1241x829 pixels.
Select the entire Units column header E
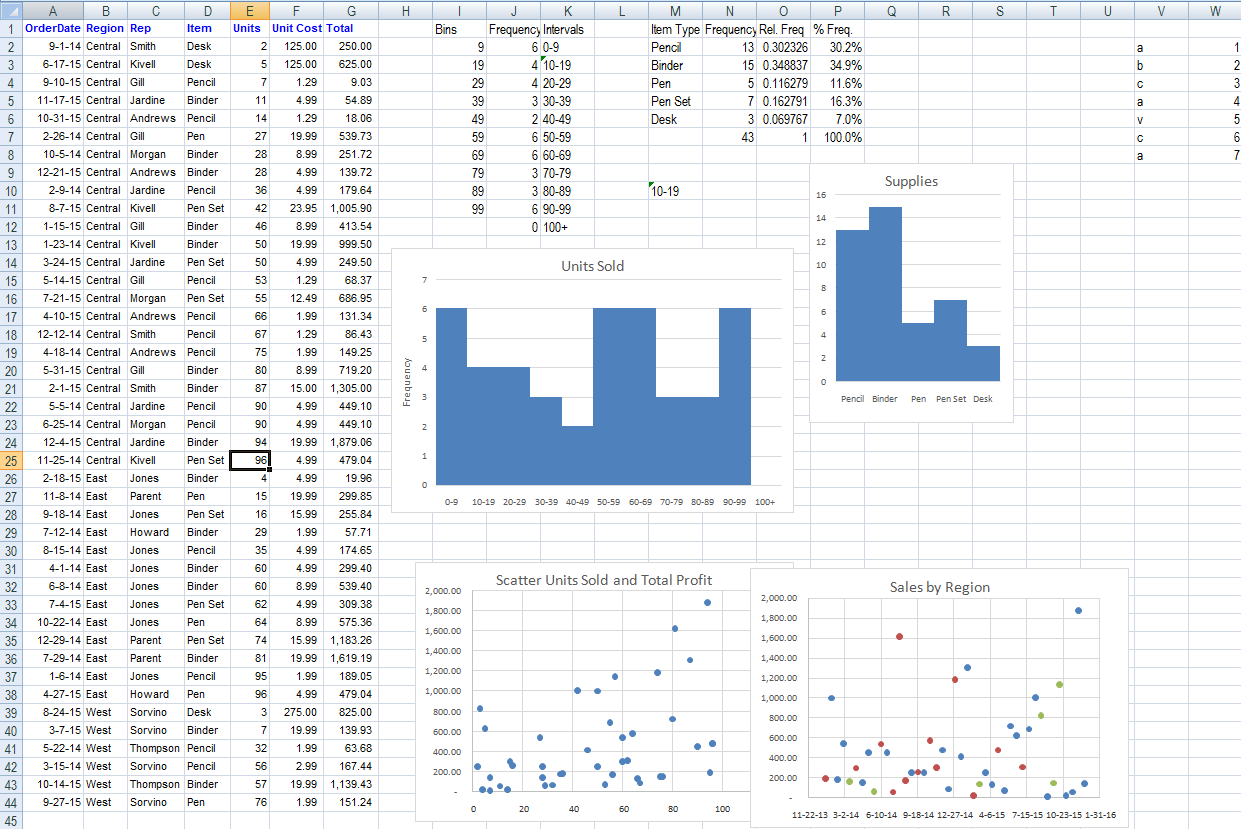[247, 10]
